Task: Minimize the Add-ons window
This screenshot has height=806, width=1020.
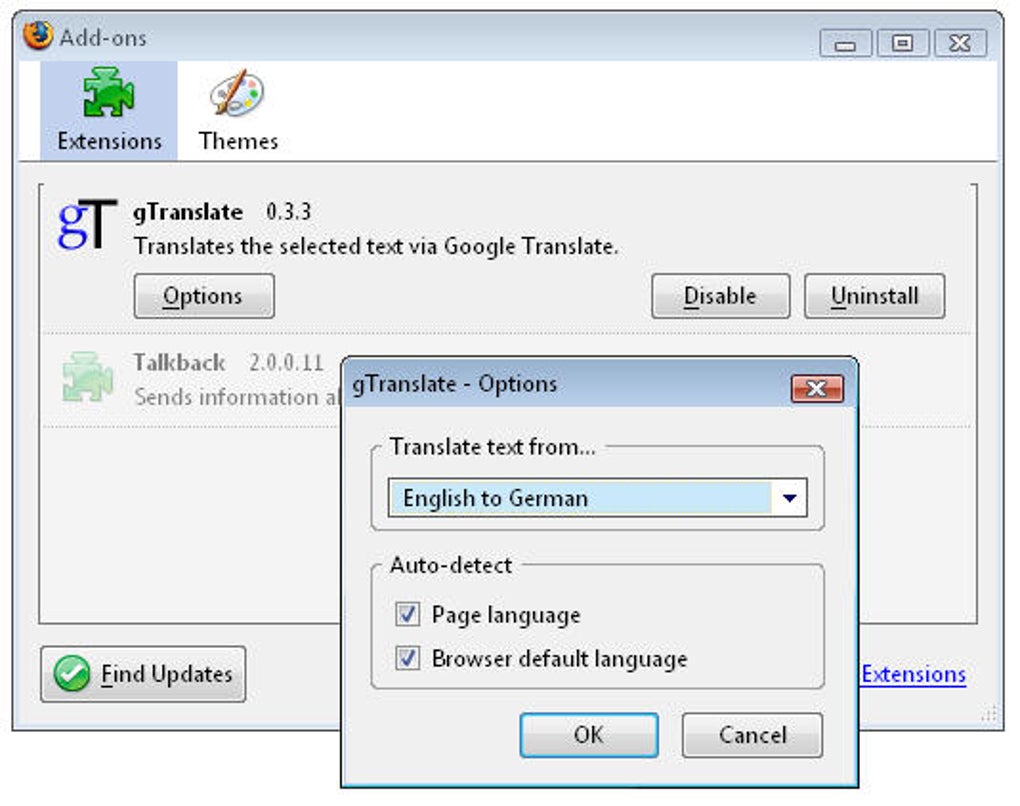Action: point(846,44)
